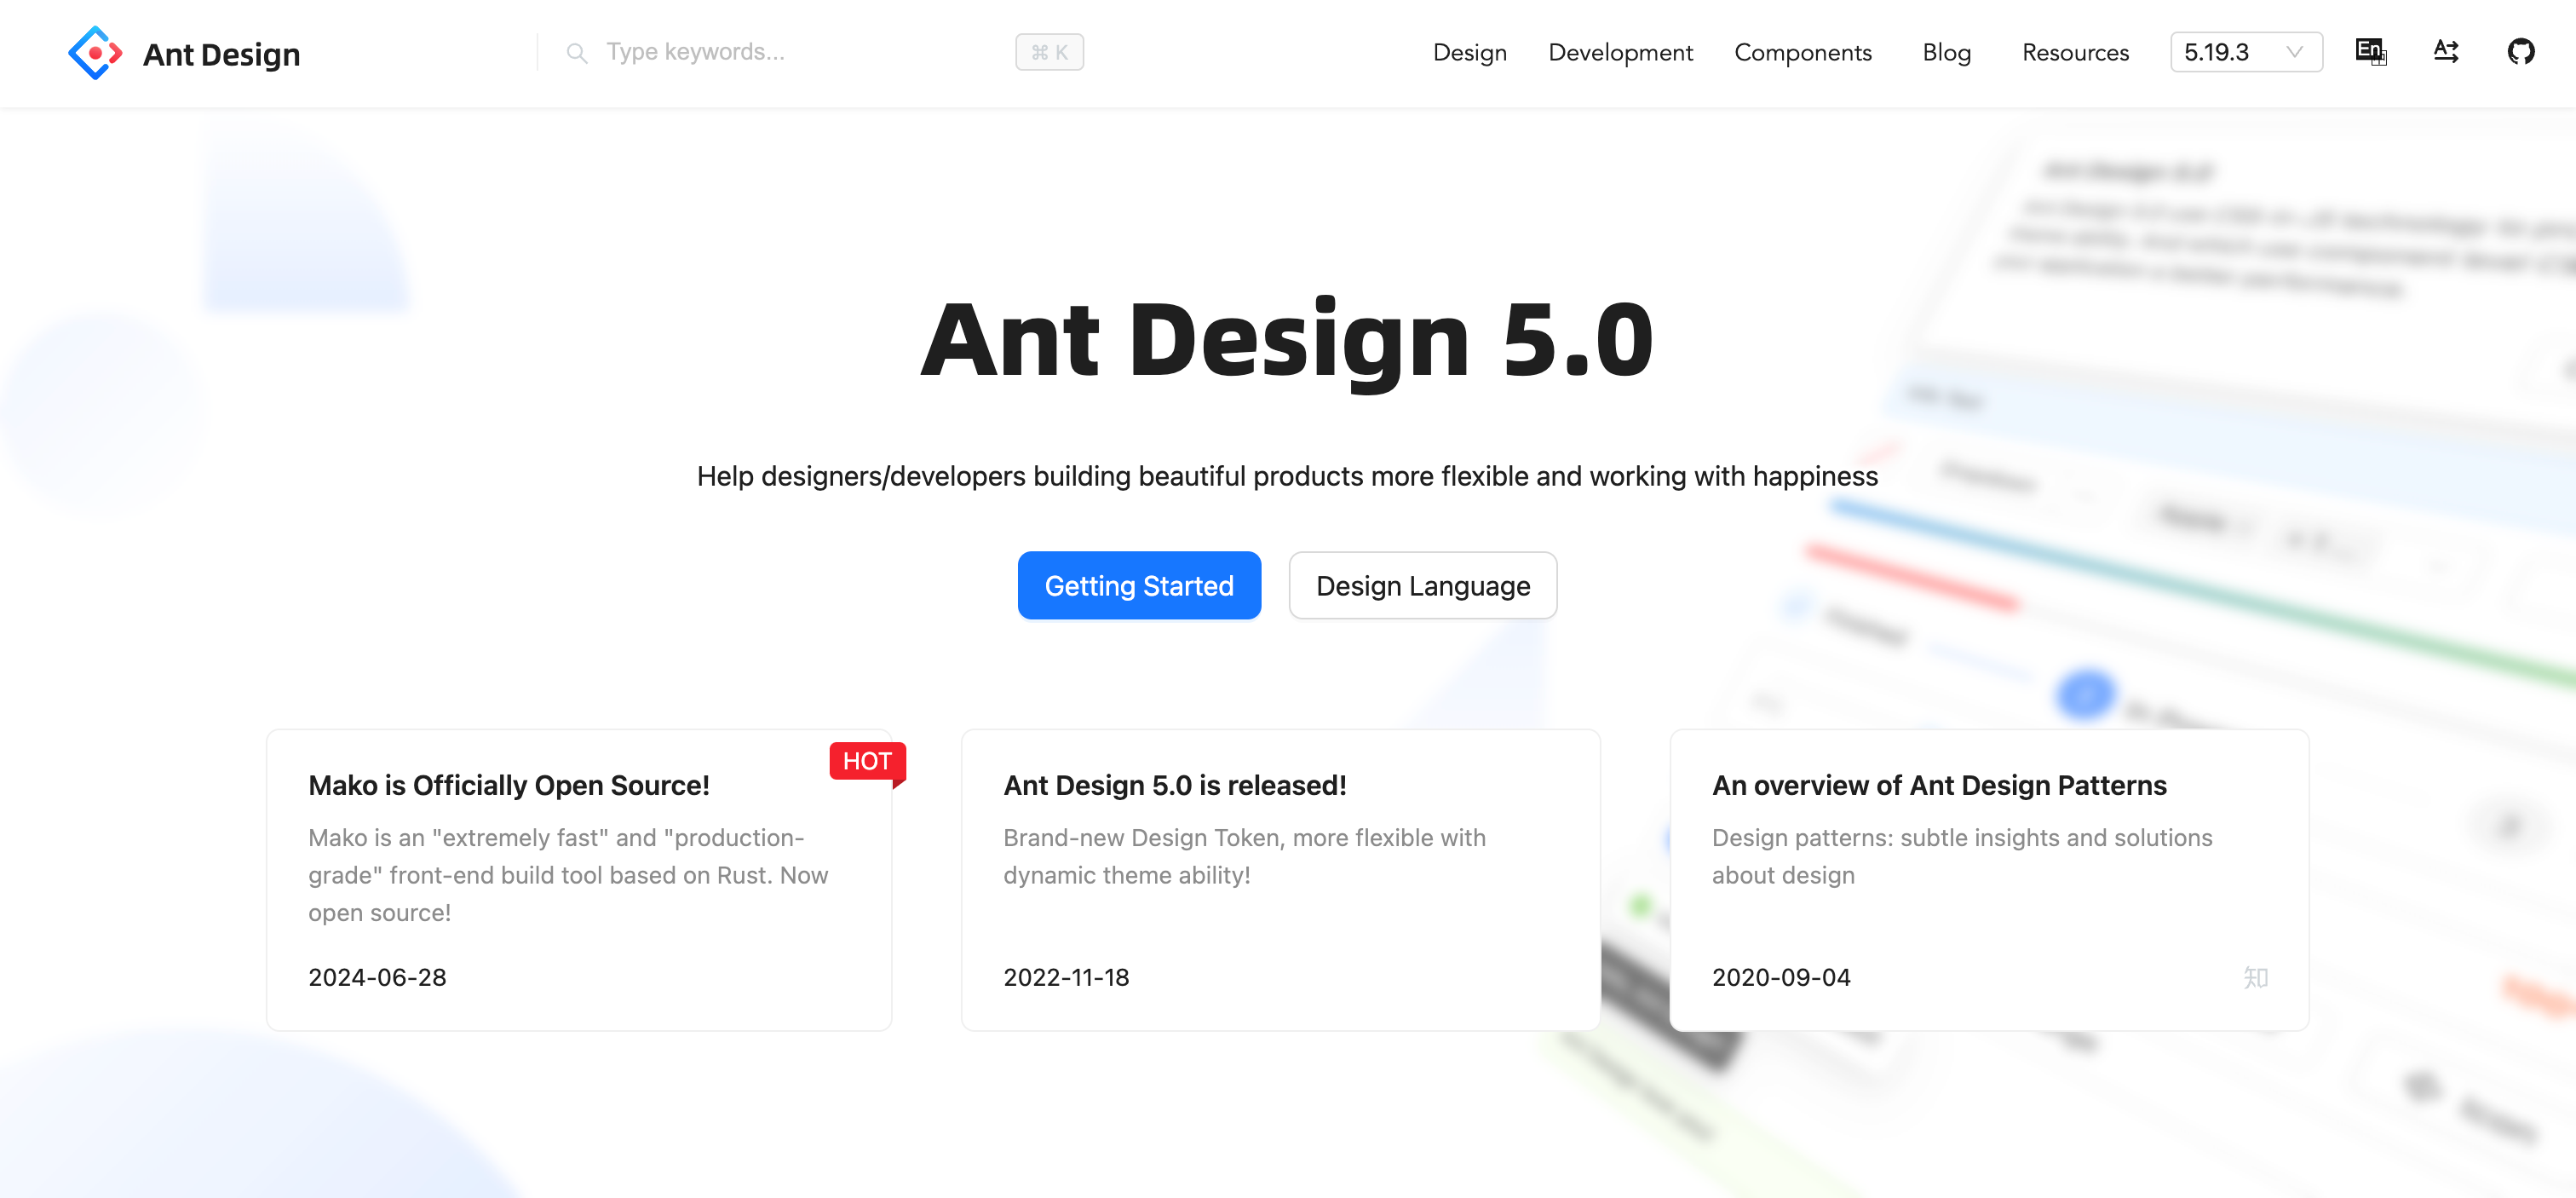
Task: Open the GitHub repository icon
Action: click(x=2521, y=51)
